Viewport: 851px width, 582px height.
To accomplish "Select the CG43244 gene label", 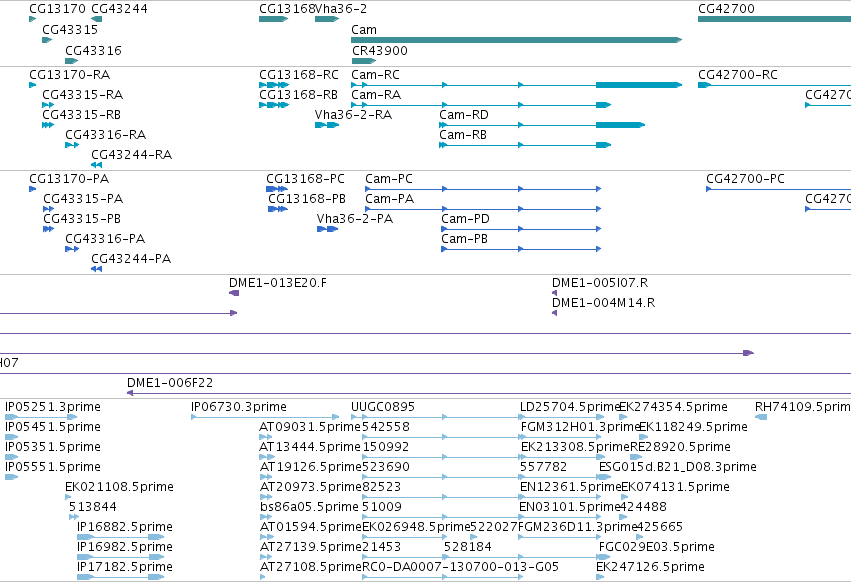I will click(119, 9).
